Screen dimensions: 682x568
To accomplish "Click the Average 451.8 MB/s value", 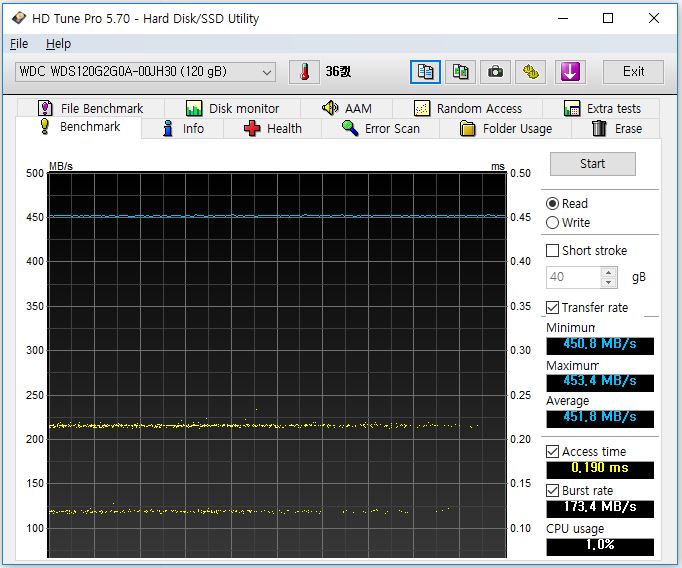I will coord(600,418).
